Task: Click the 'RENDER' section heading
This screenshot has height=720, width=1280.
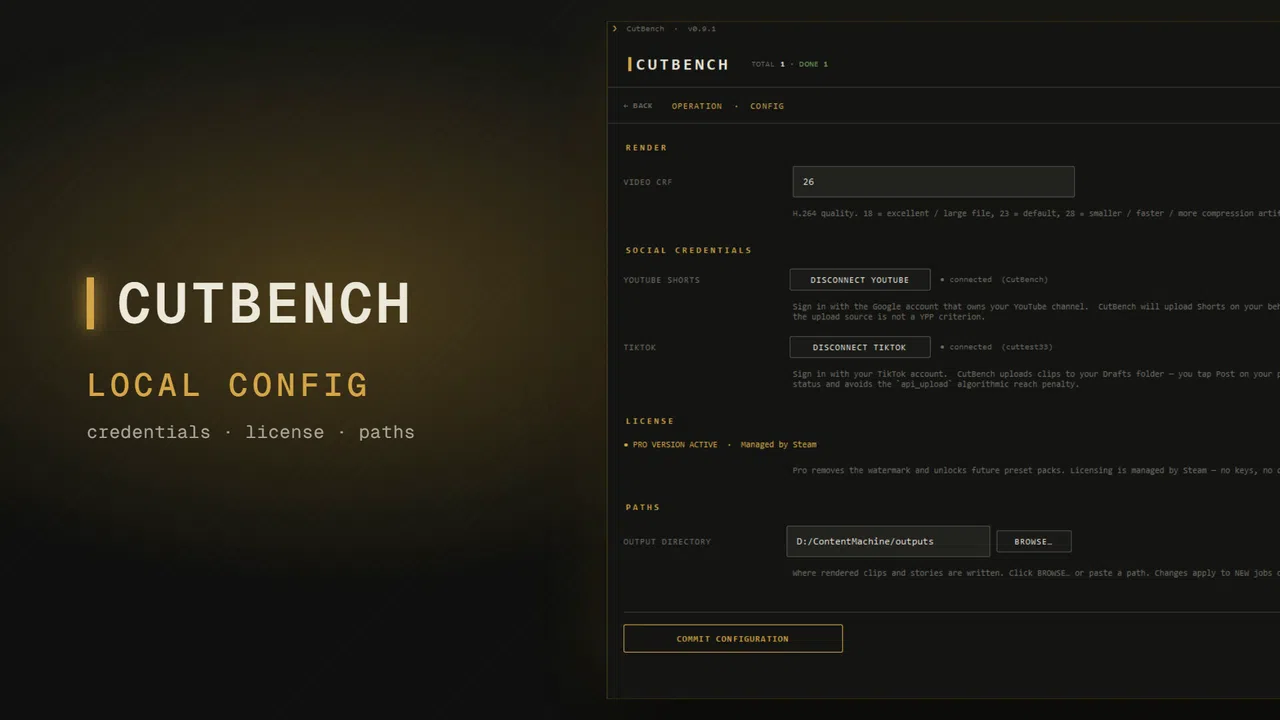Action: pos(646,148)
